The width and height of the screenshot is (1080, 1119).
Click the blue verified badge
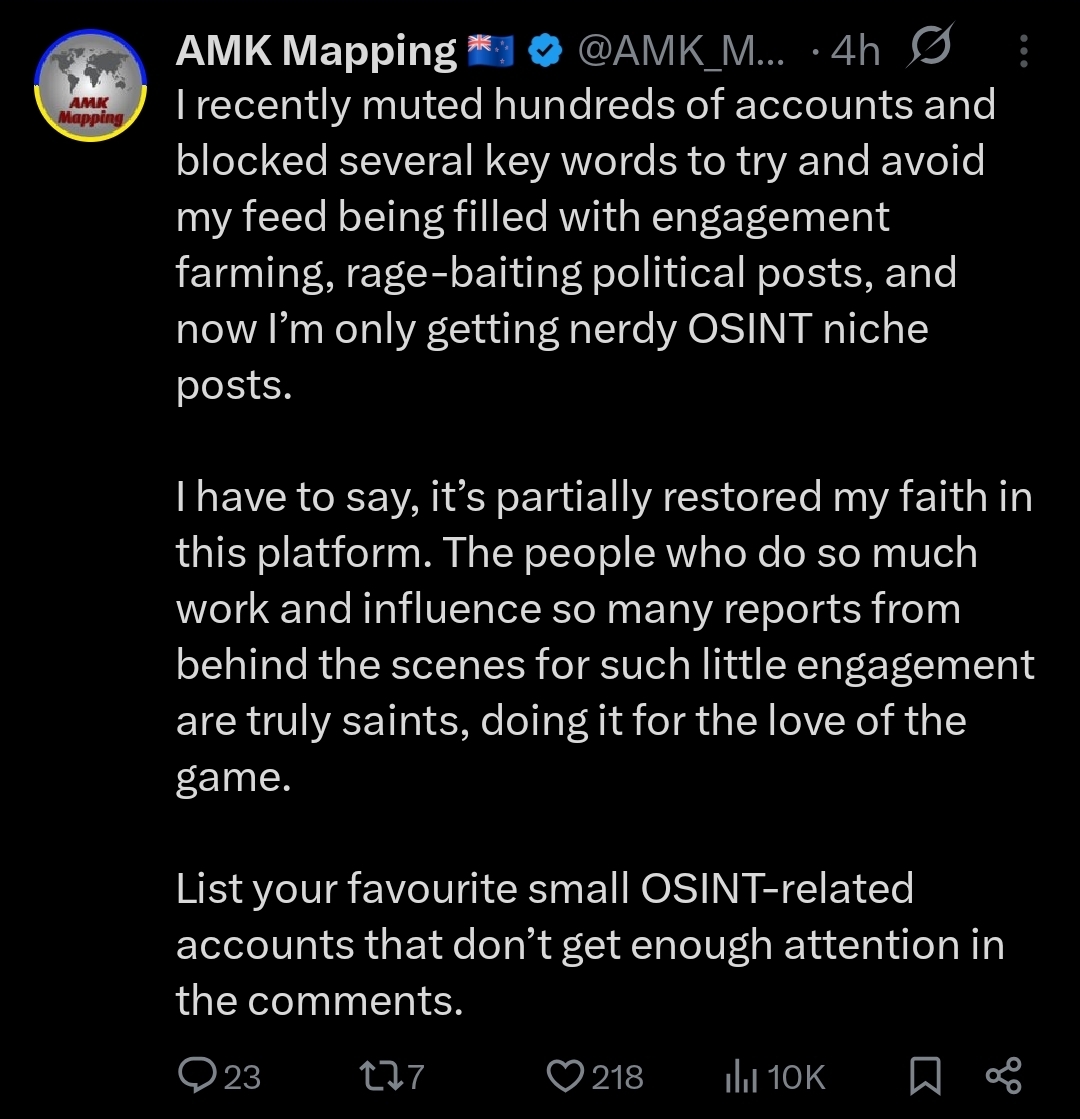[545, 50]
